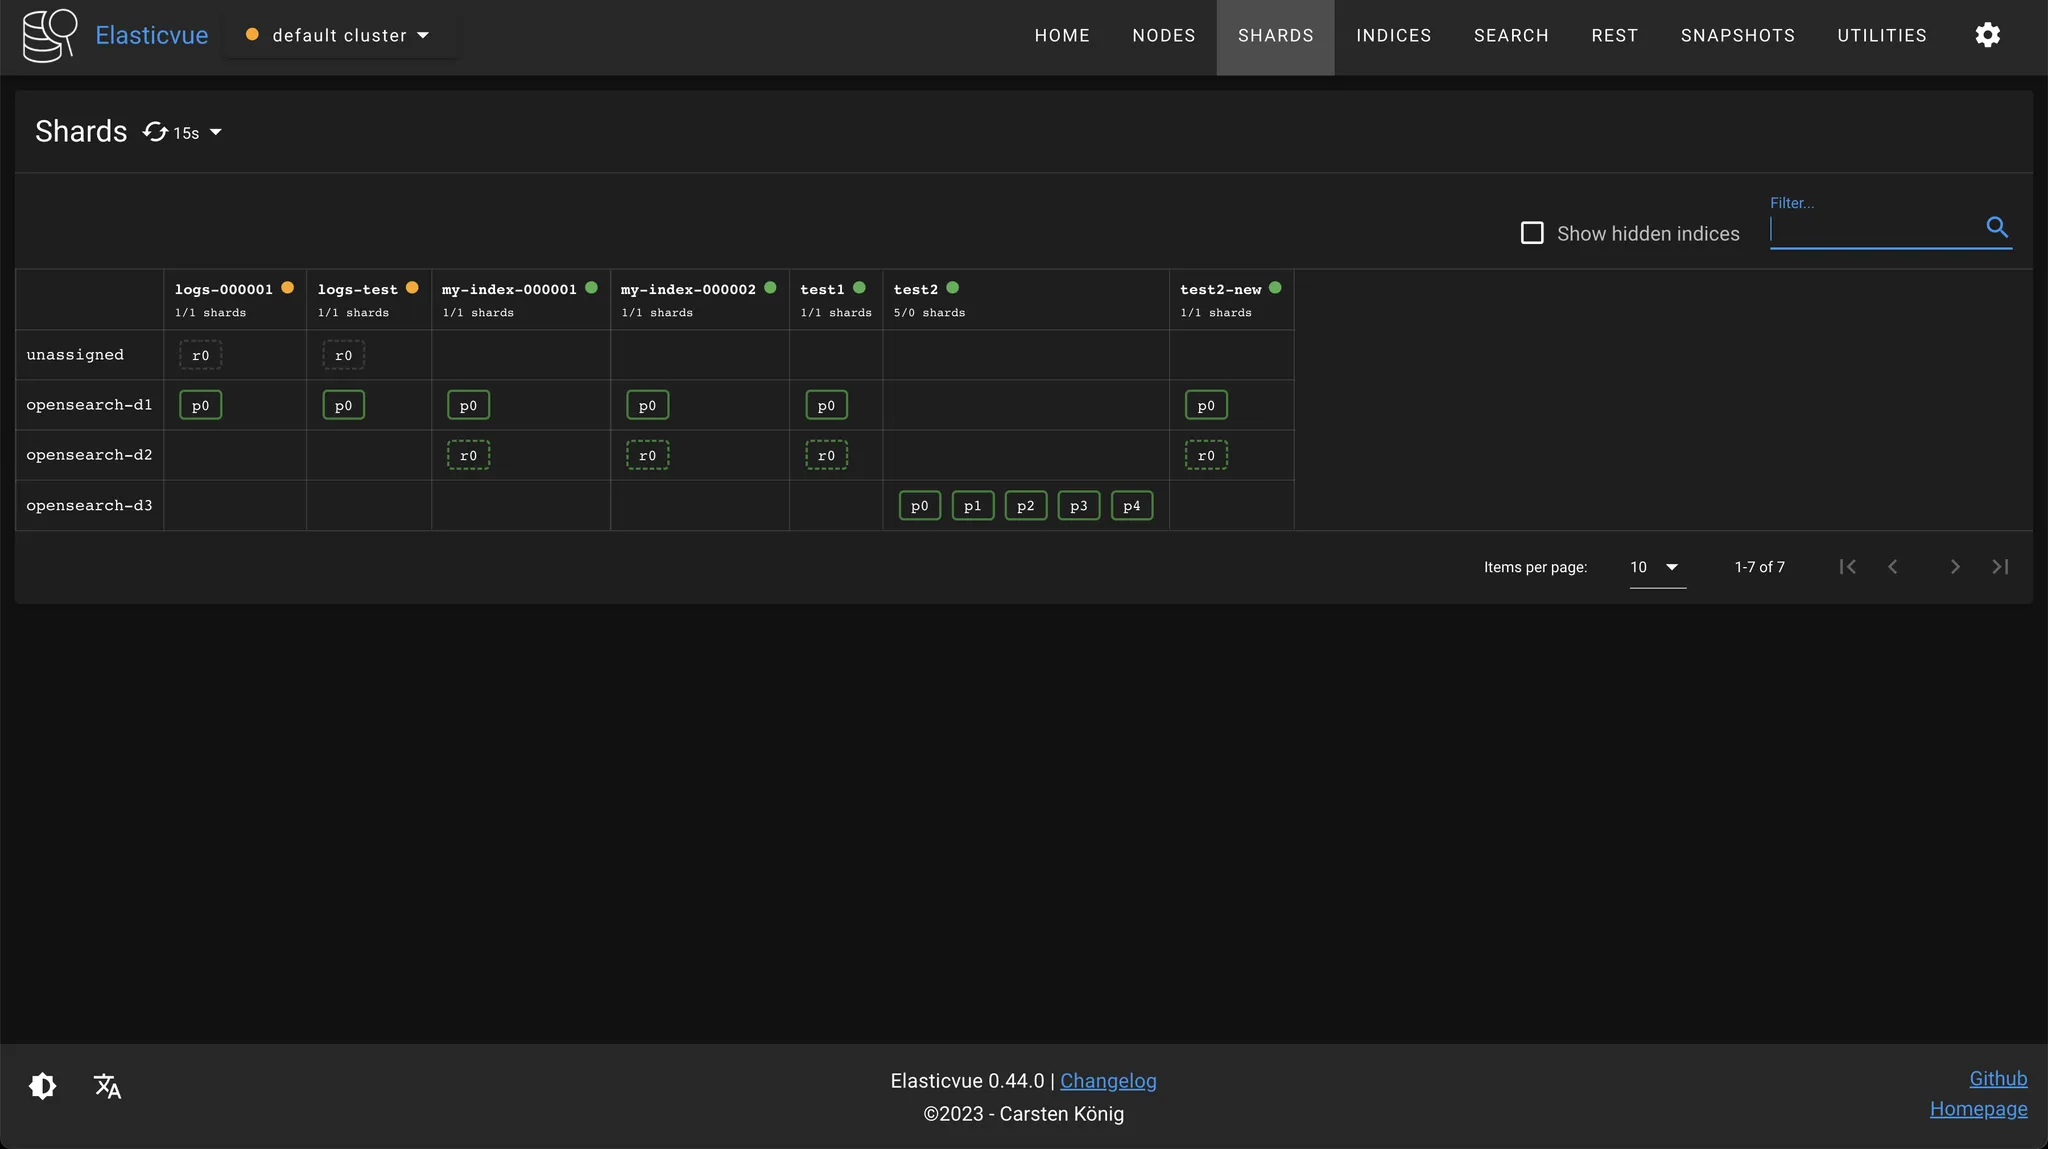Open the language translate icon
2048x1149 pixels.
107,1086
